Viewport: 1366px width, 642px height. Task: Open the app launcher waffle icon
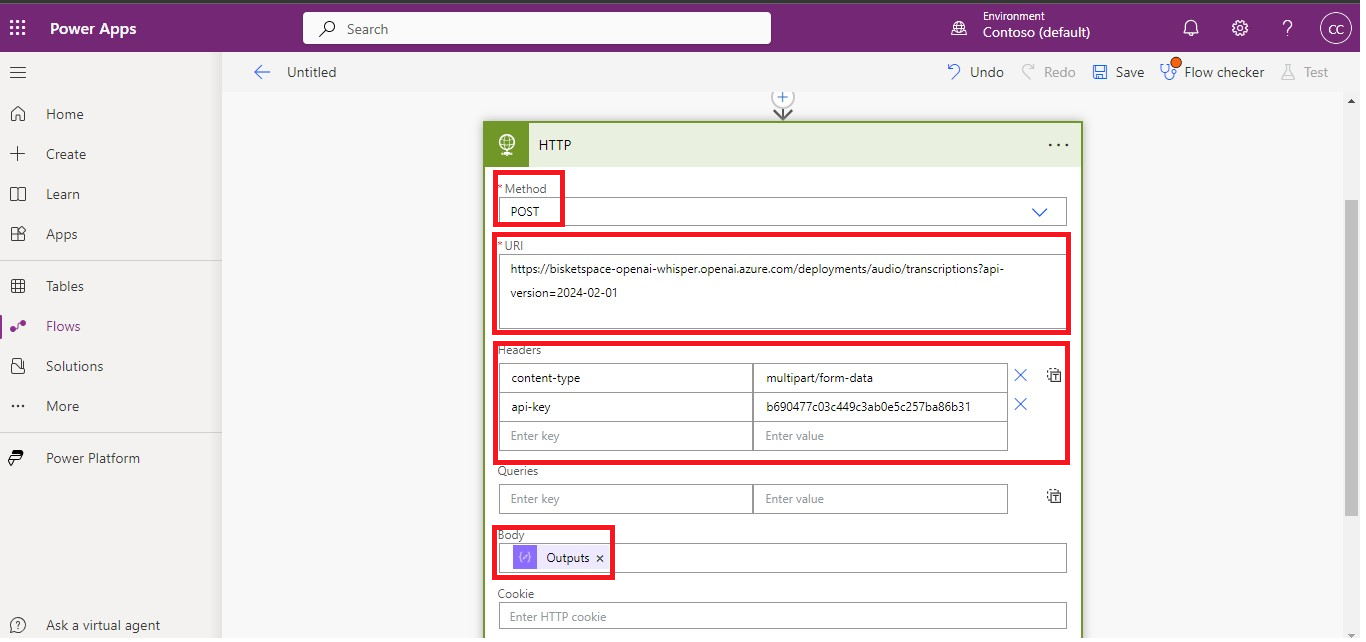click(18, 28)
